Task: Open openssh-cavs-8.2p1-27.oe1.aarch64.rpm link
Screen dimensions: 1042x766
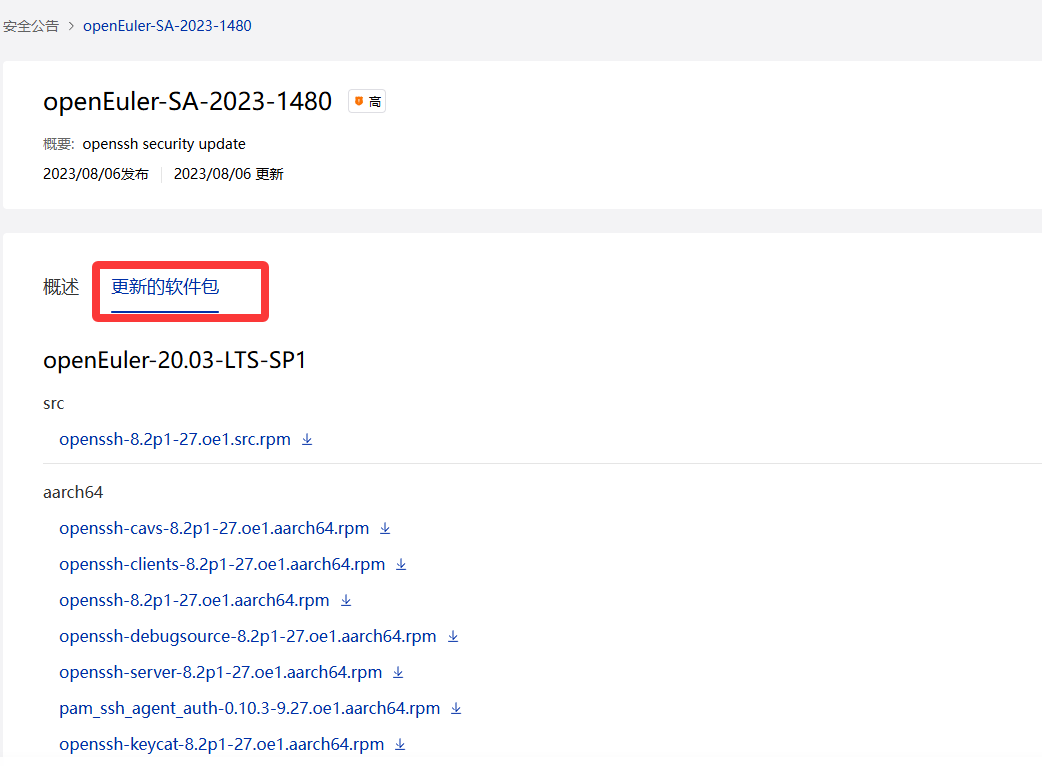Action: (x=214, y=528)
